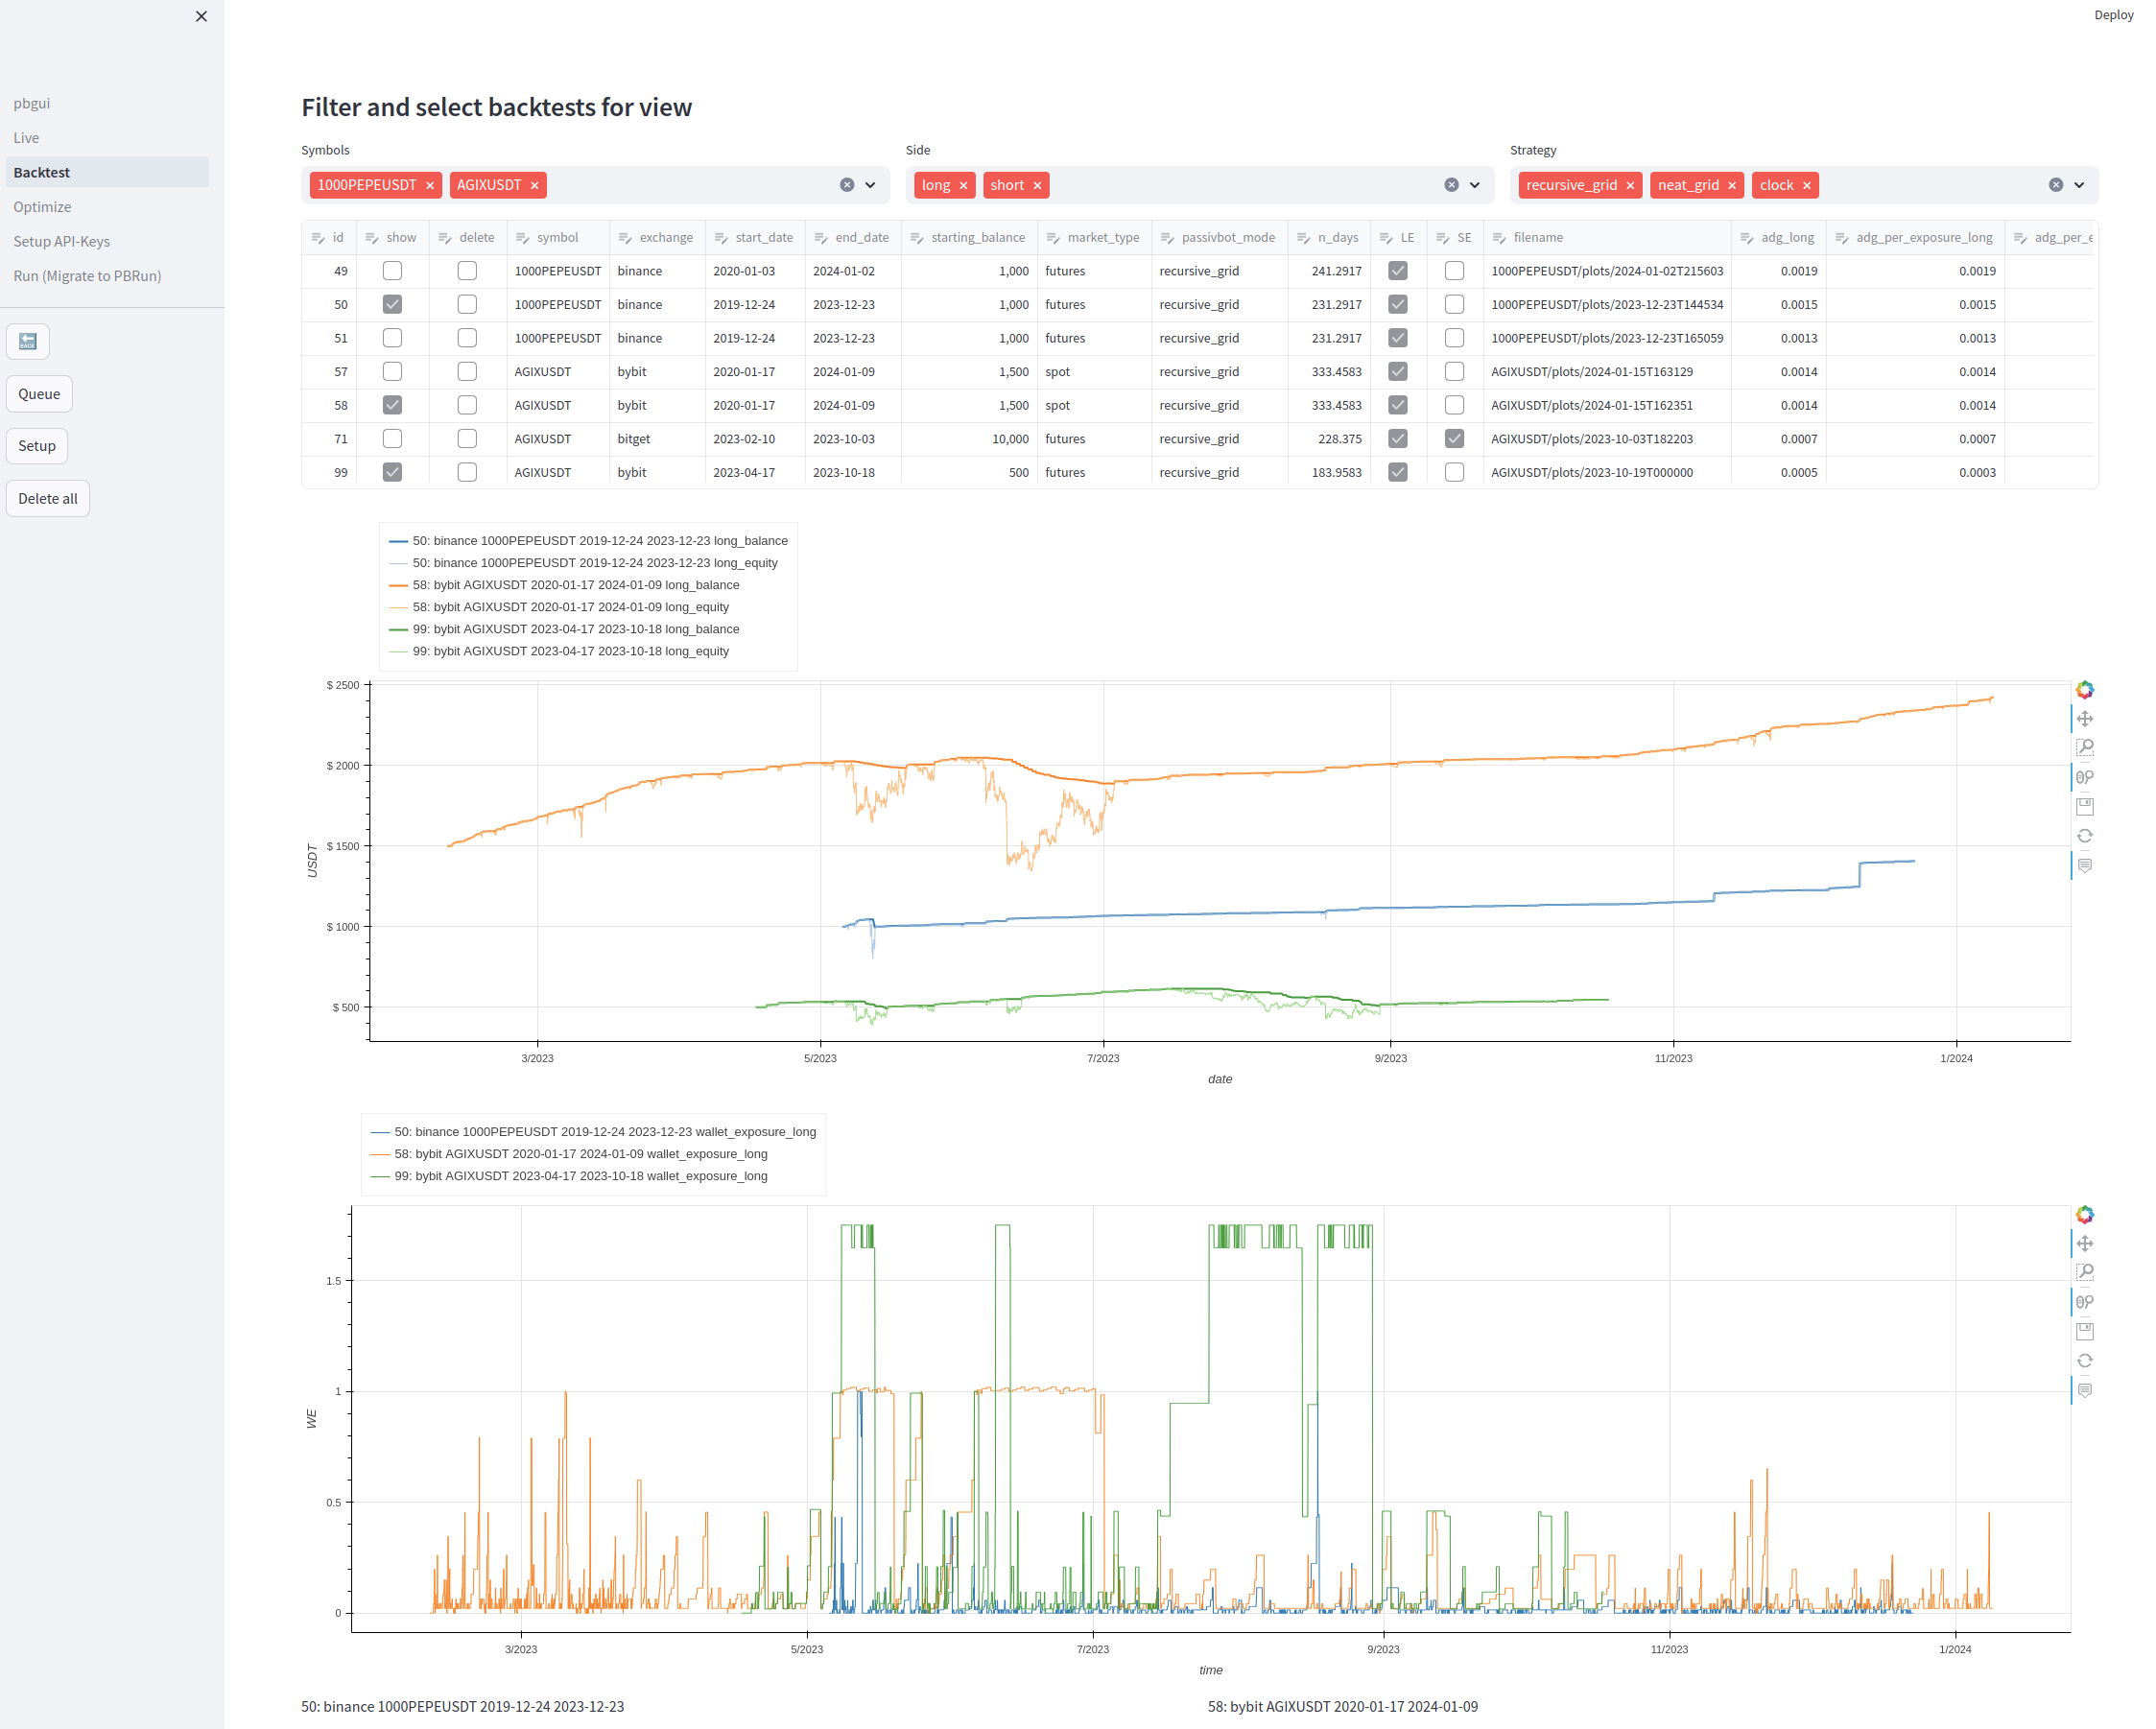Remove the neat_grid strategy tag
2156x1729 pixels.
[1732, 185]
